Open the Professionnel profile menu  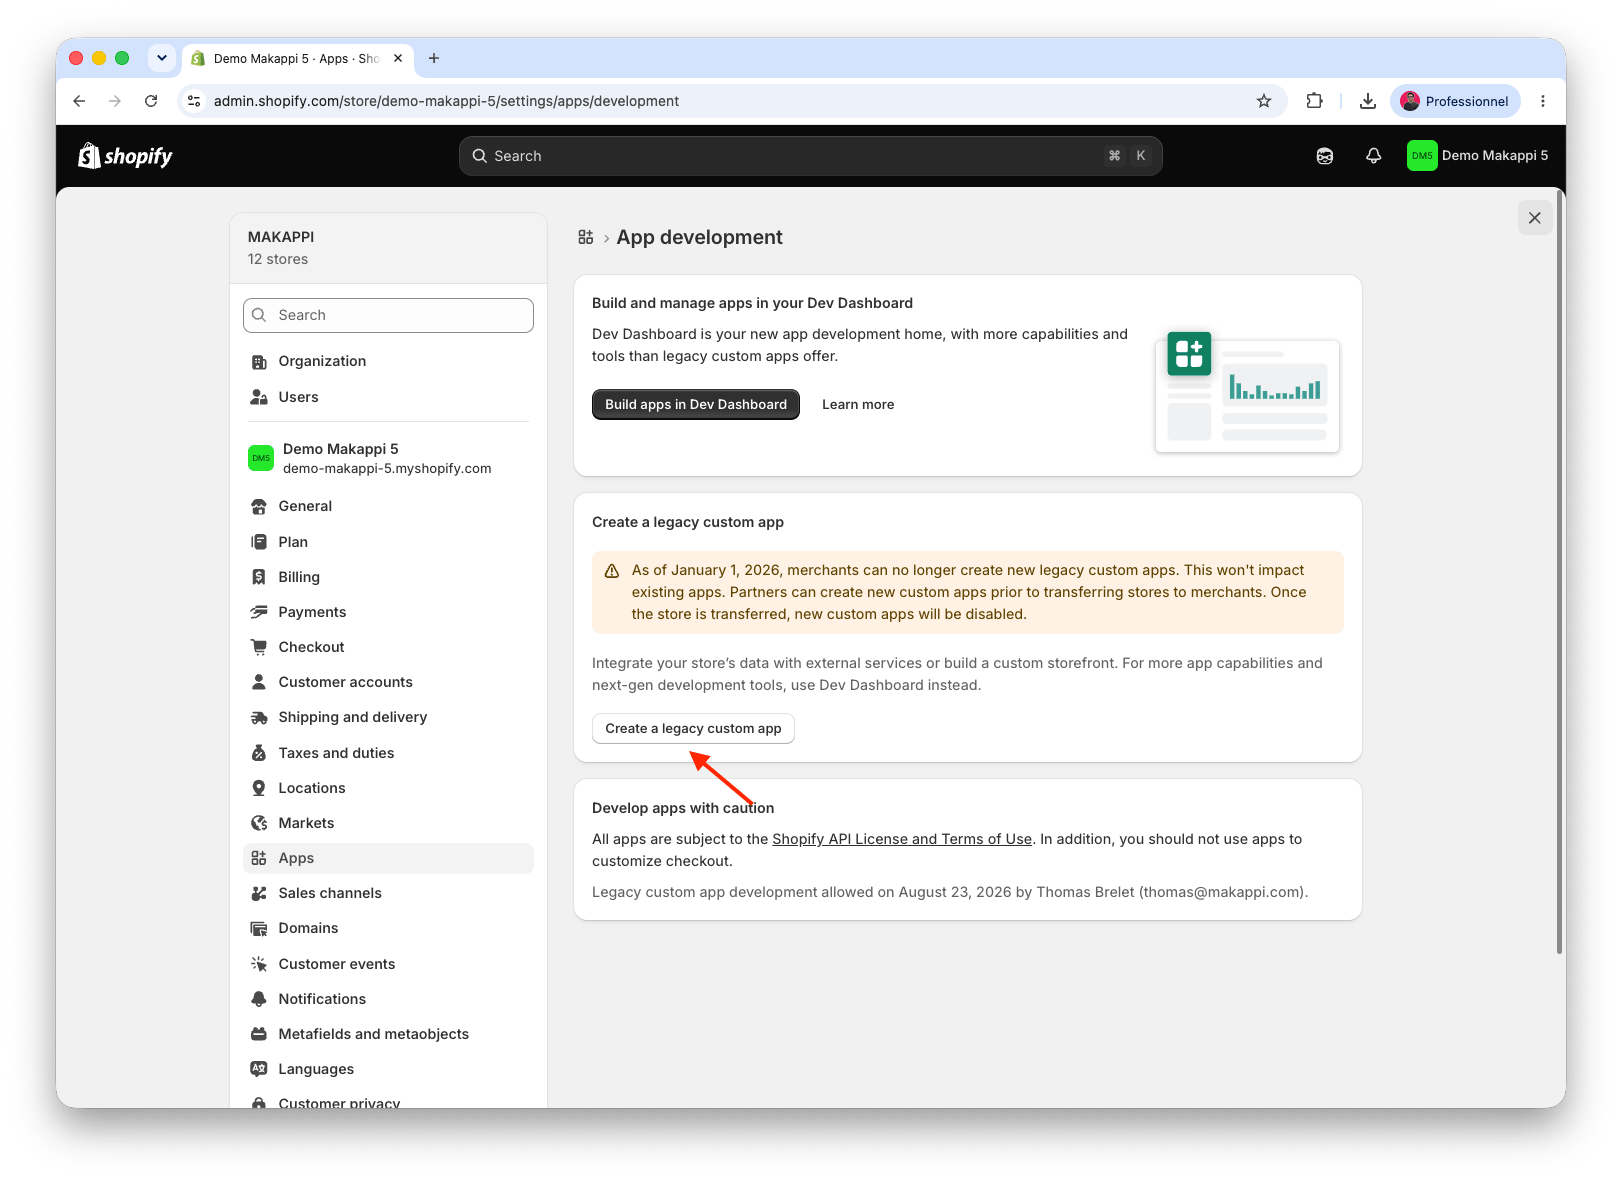point(1455,101)
